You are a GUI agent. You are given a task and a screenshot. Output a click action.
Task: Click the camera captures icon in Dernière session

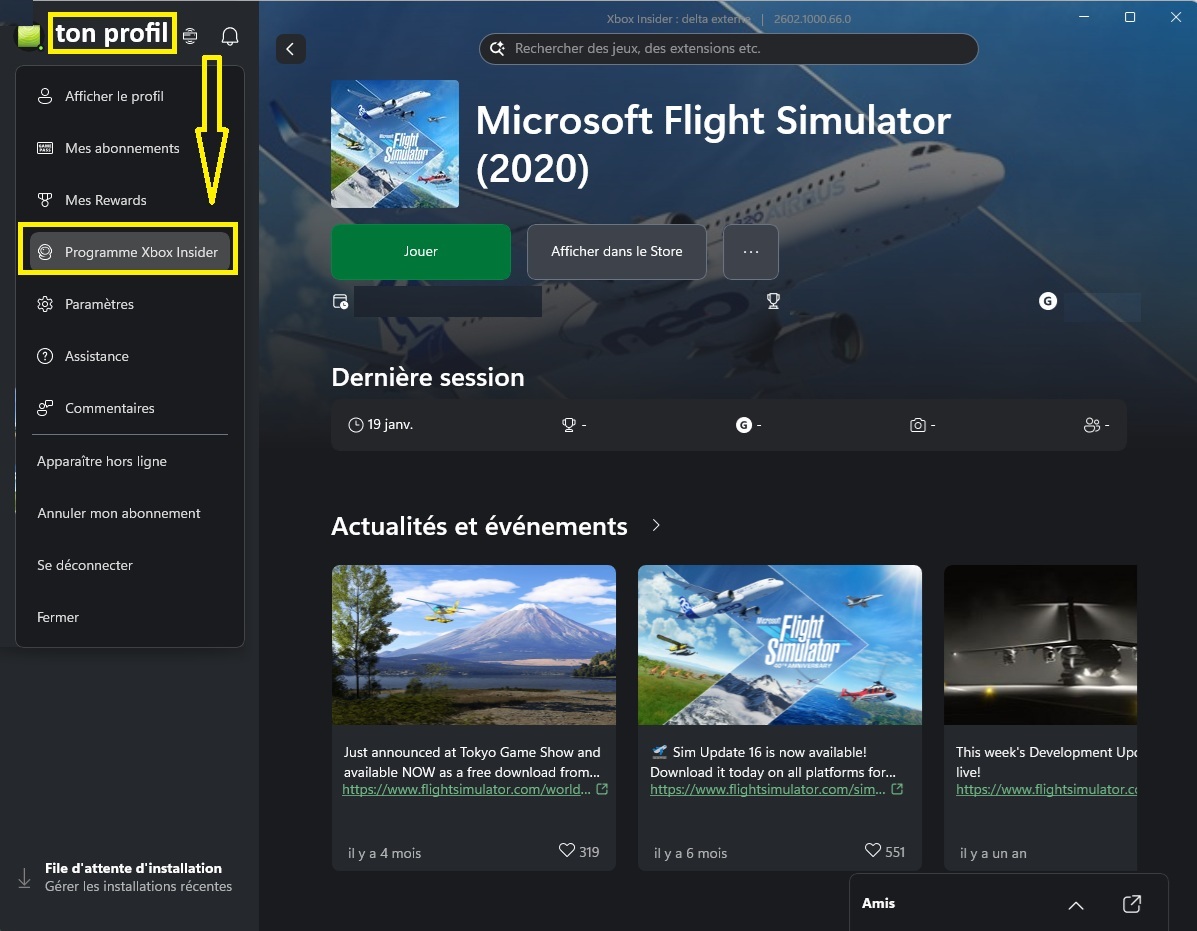(918, 425)
